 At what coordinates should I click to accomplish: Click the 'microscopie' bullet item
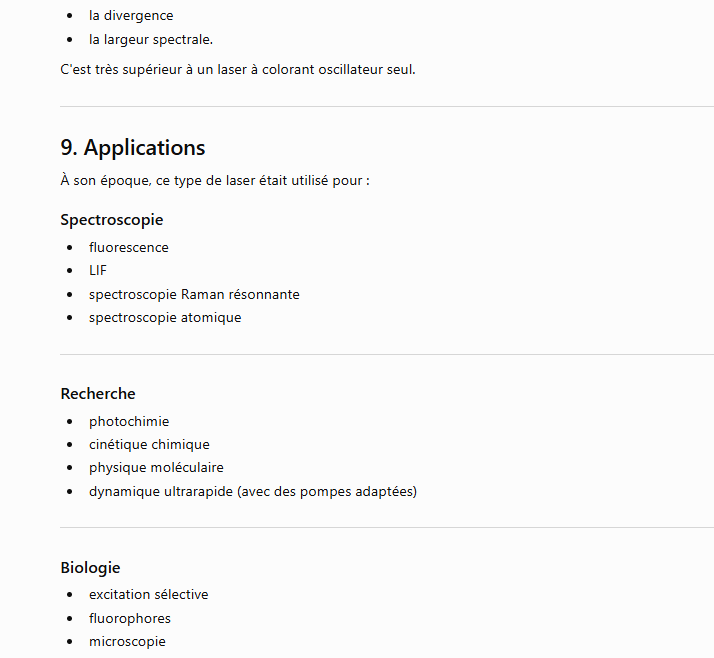[127, 642]
